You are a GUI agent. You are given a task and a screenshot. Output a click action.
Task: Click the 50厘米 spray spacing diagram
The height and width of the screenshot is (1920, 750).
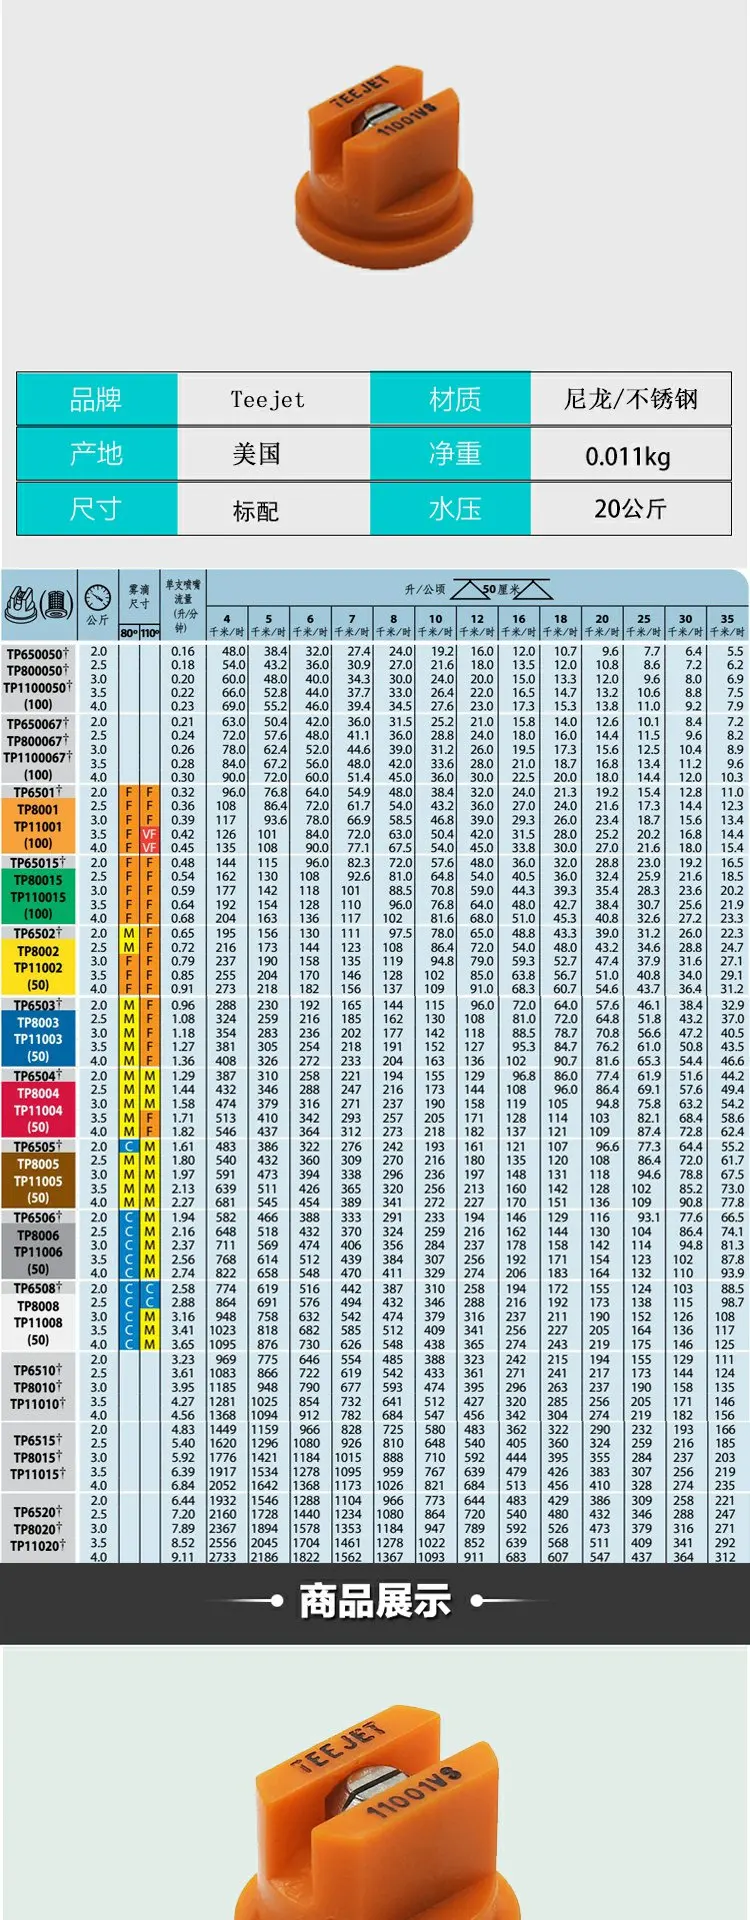(x=502, y=590)
